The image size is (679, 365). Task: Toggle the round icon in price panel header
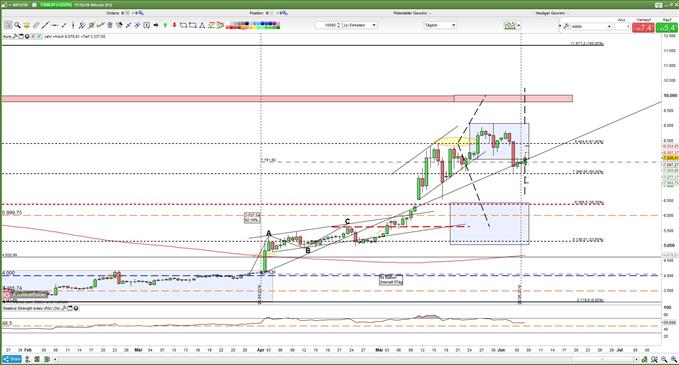(x=27, y=36)
